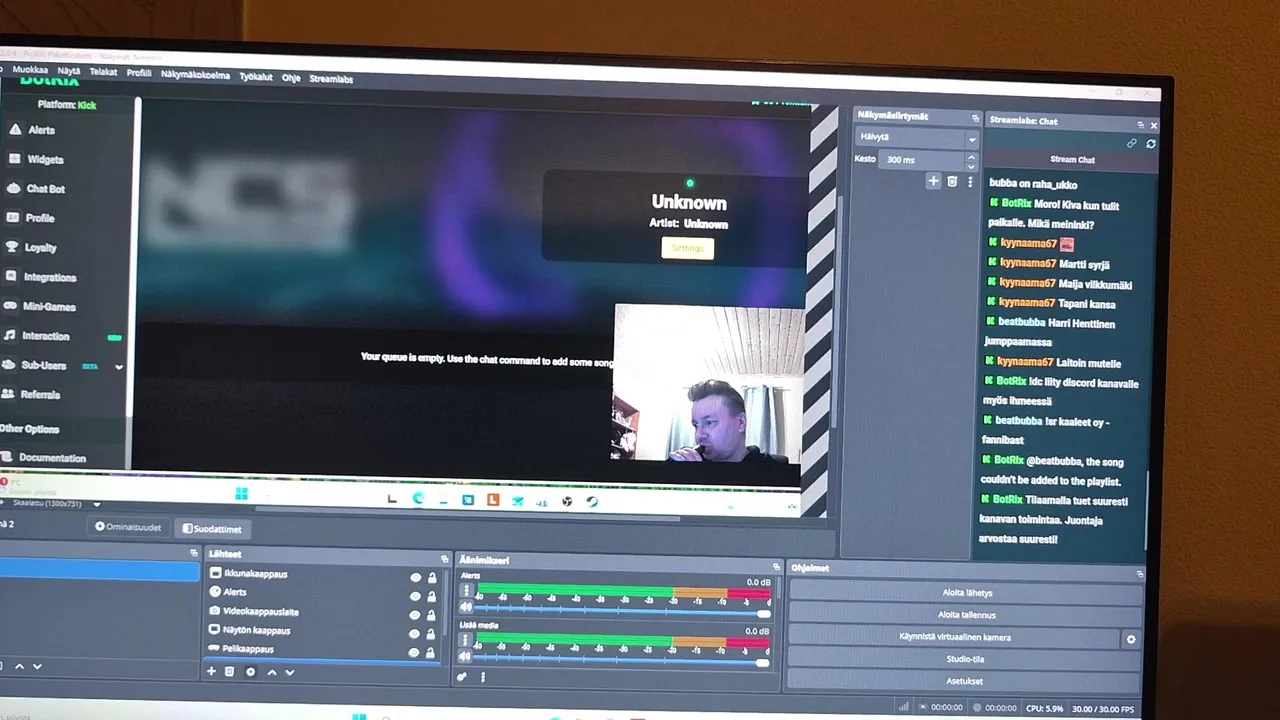Open source properties gear in Lähteet toolbar
Viewport: 1280px width, 720px height.
[250, 672]
